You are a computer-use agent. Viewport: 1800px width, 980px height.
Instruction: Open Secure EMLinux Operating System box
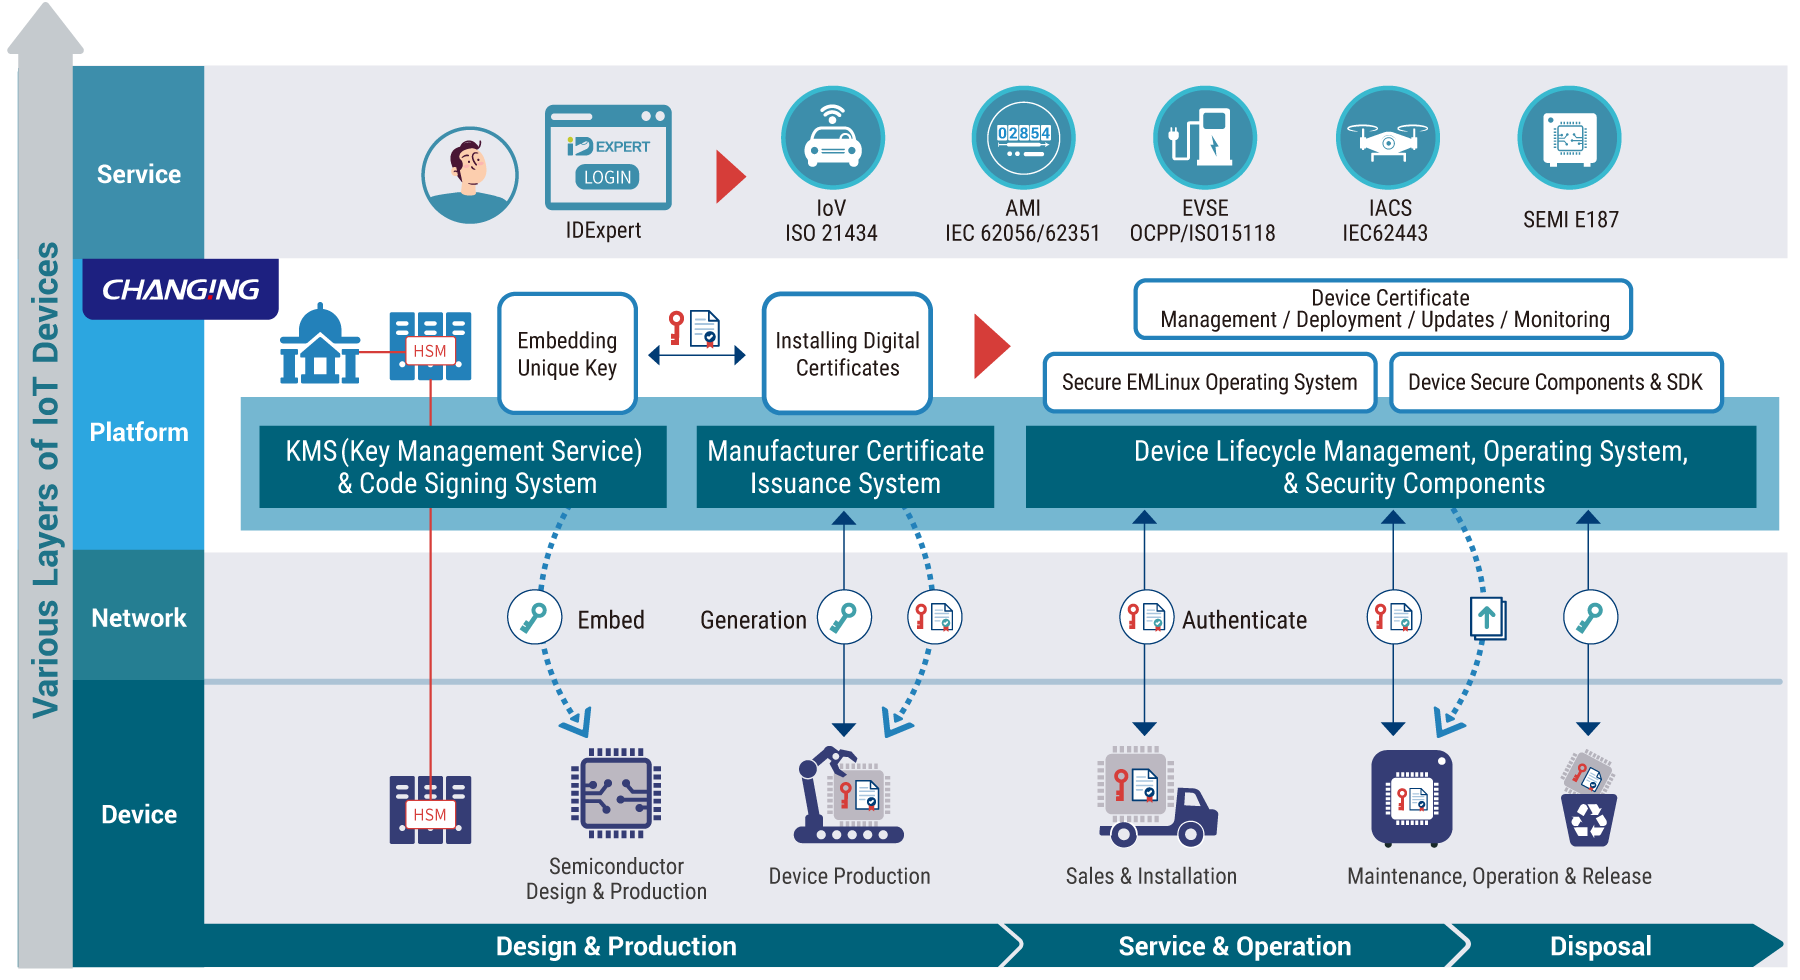(1209, 382)
